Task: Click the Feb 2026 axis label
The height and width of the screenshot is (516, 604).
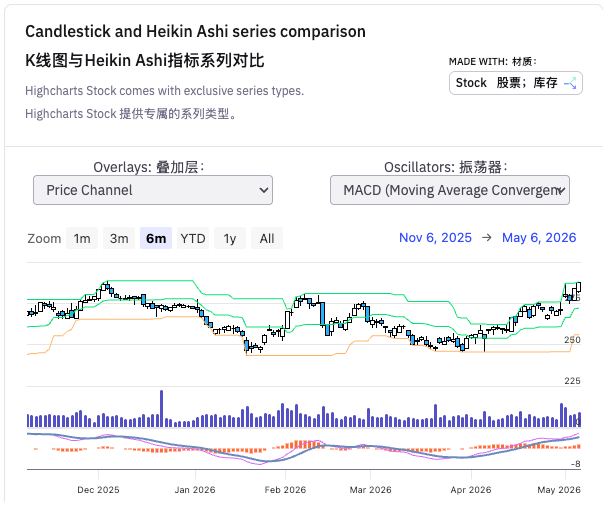Action: [285, 490]
